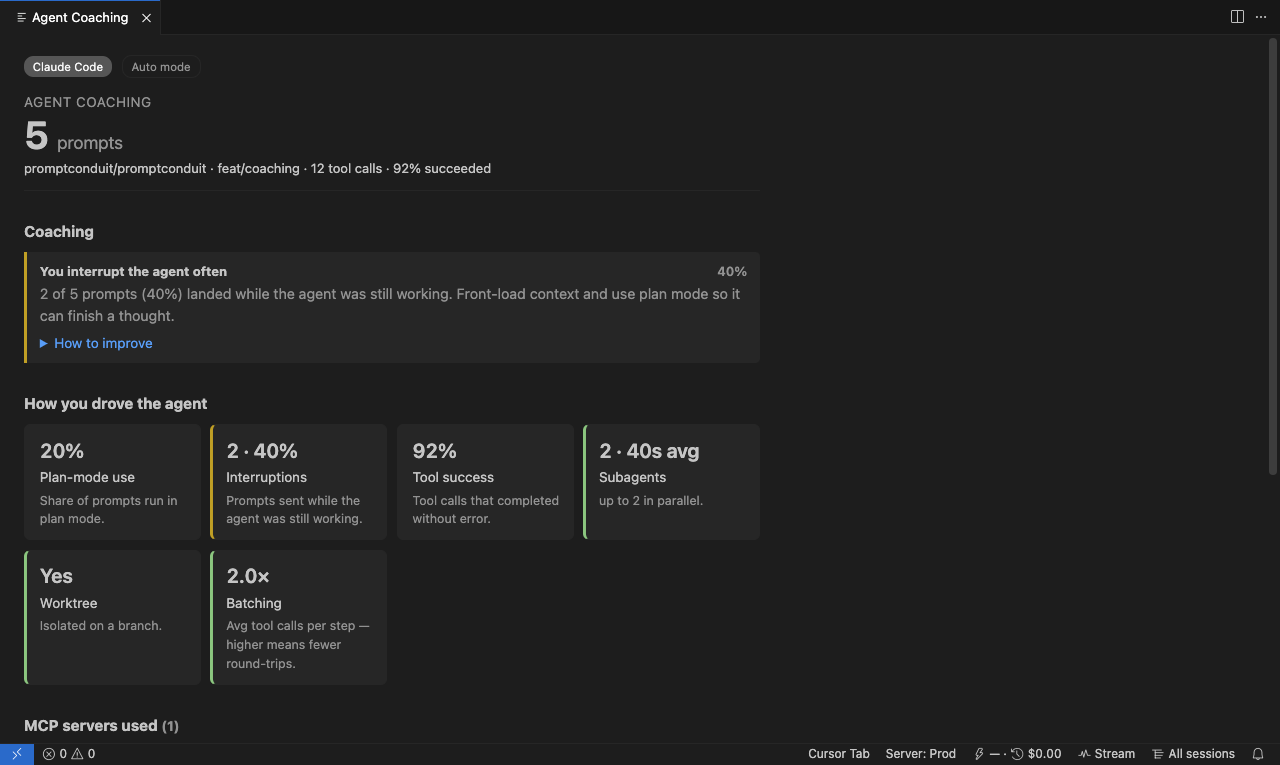1280x765 pixels.
Task: Click Server: Prod status bar item
Action: (x=921, y=754)
